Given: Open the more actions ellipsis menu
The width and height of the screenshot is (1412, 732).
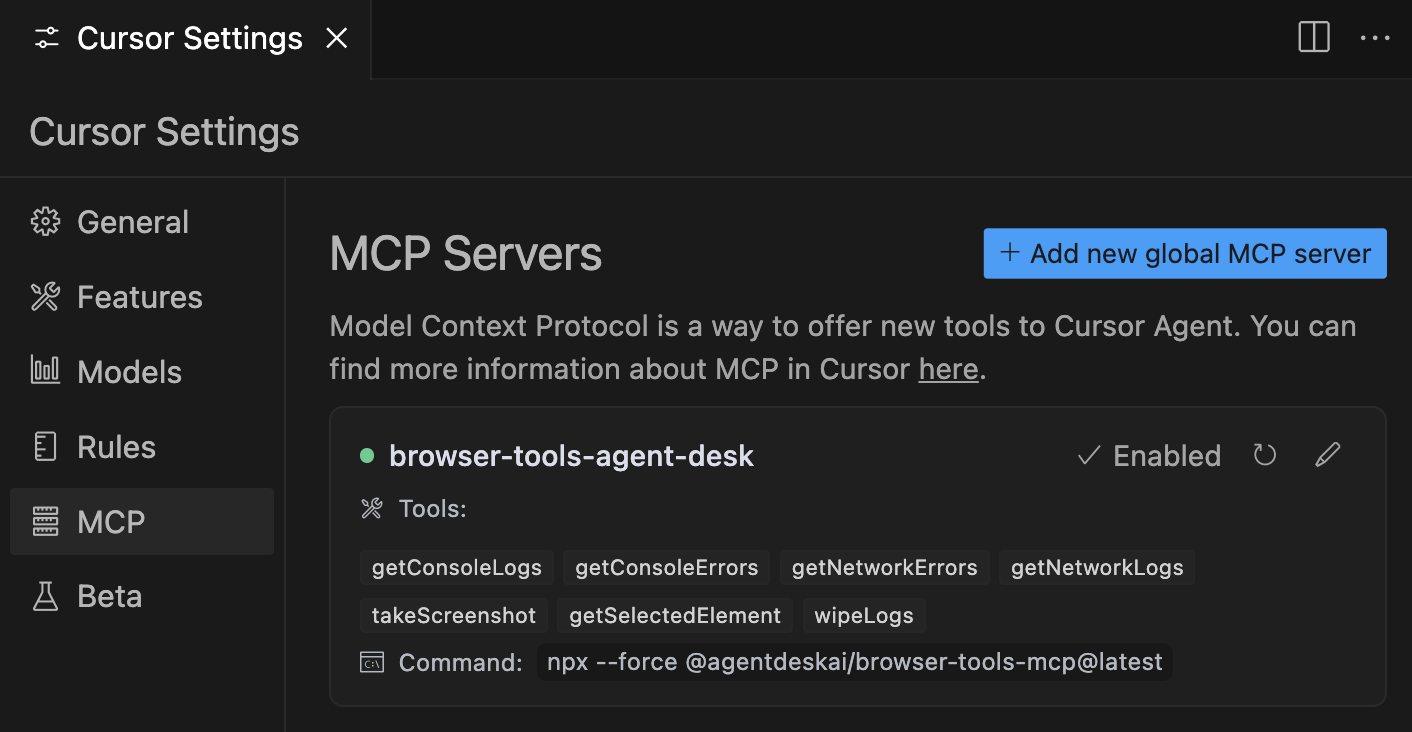Looking at the screenshot, I should pyautogui.click(x=1376, y=38).
